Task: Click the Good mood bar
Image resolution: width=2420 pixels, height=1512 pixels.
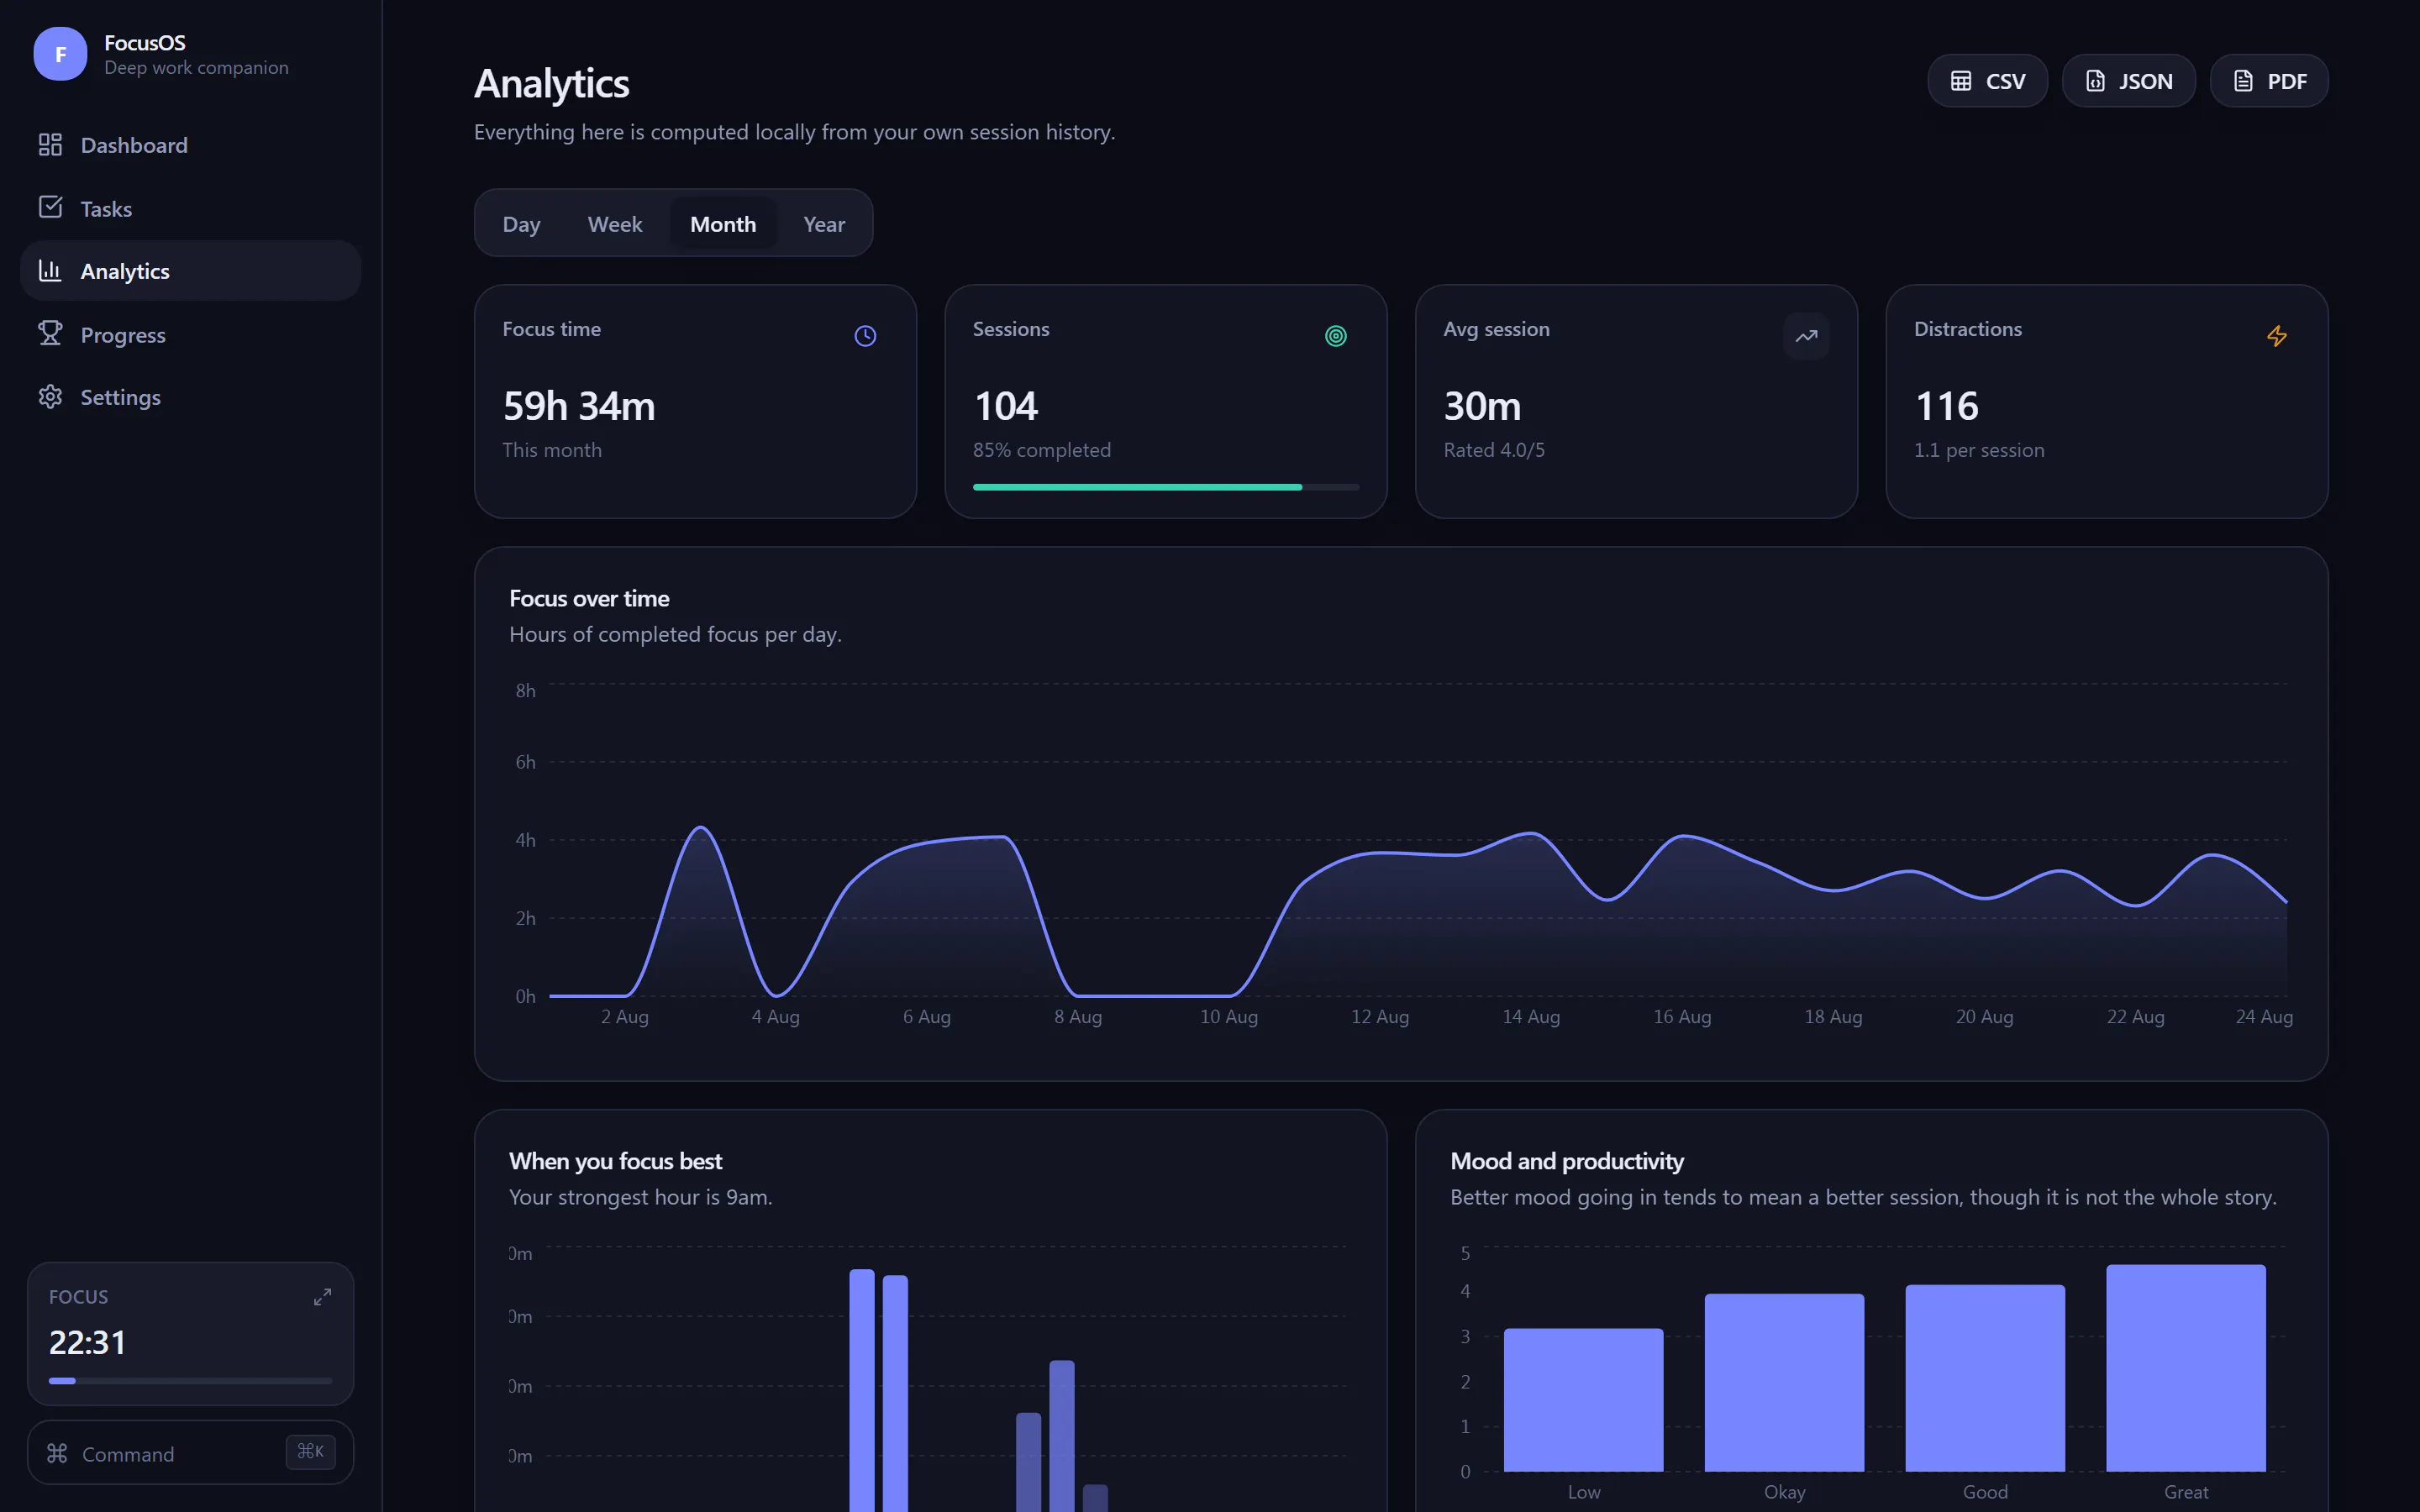Action: [1985, 1378]
